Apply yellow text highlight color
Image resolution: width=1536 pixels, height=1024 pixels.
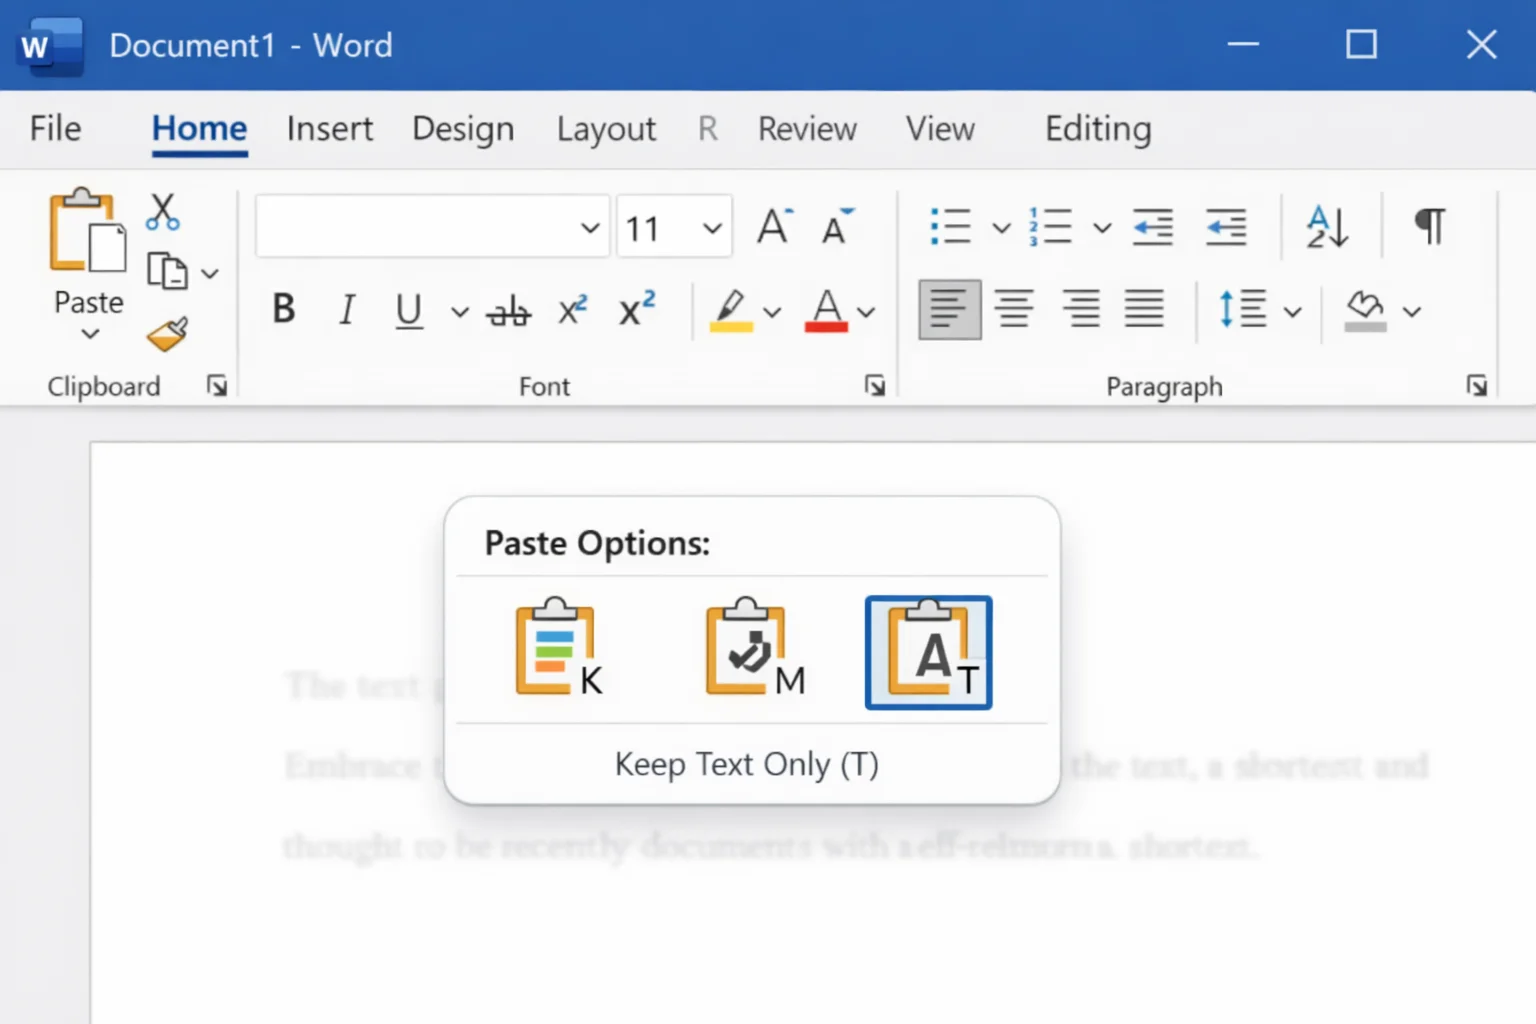pos(731,311)
